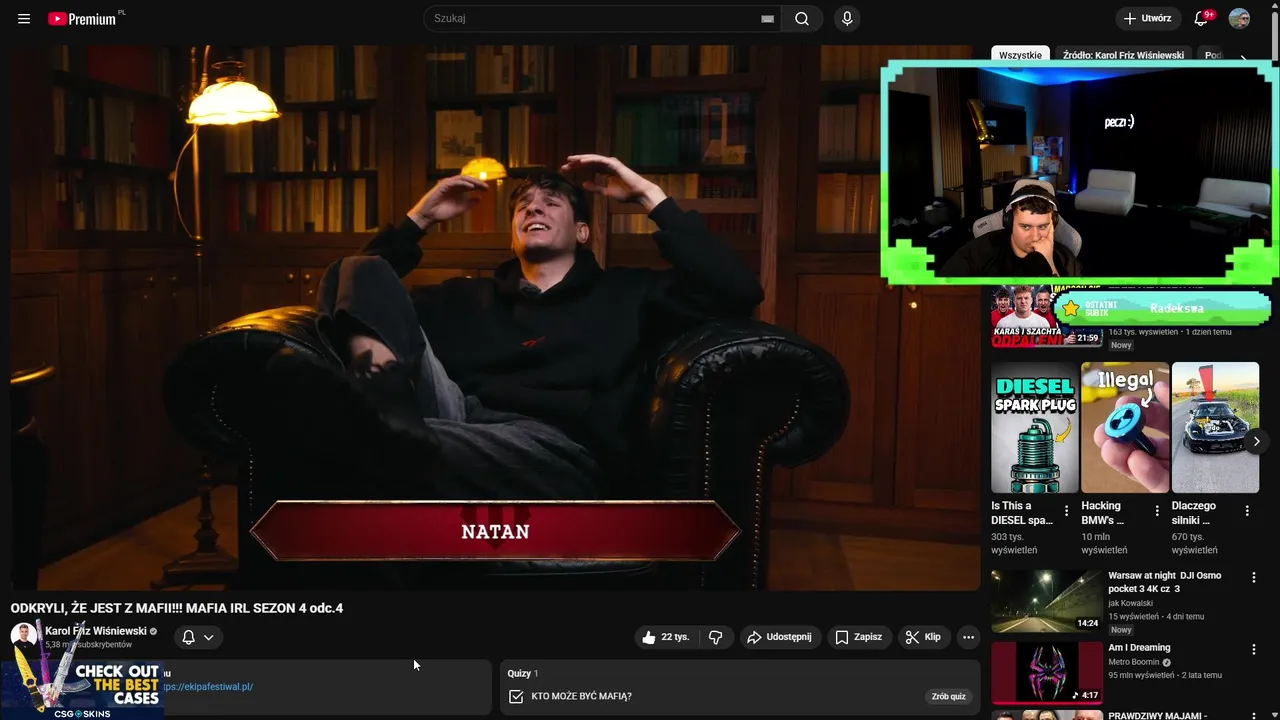Click the main video player
1280x720 pixels.
(495, 317)
